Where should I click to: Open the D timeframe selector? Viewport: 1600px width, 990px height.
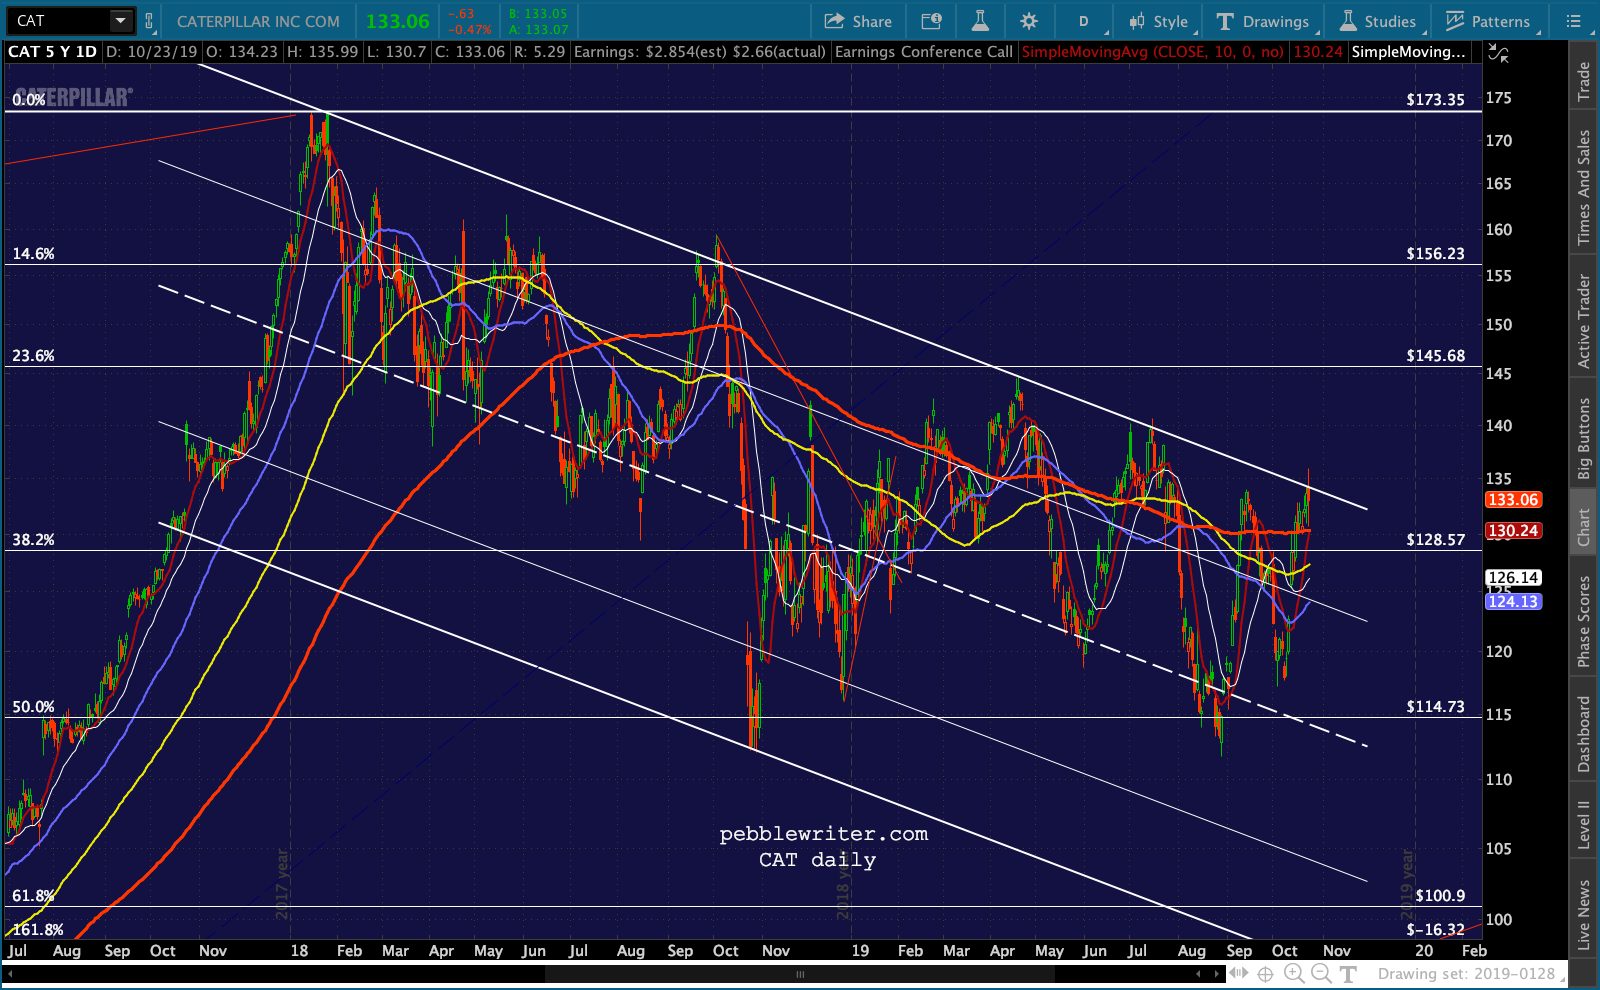[1084, 21]
